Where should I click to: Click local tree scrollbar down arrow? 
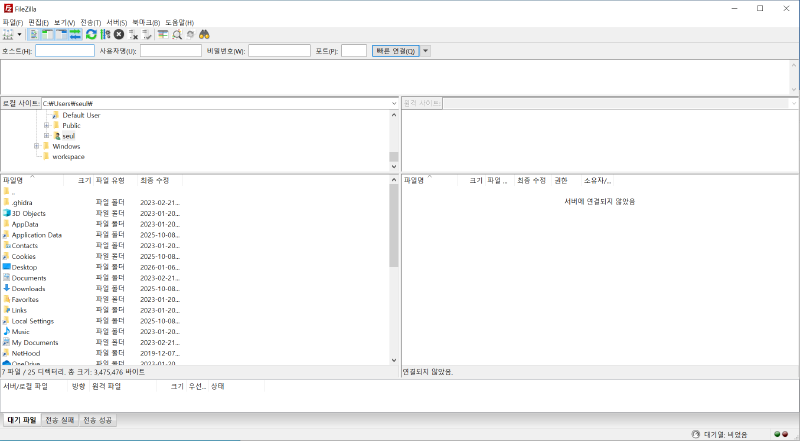(x=393, y=166)
